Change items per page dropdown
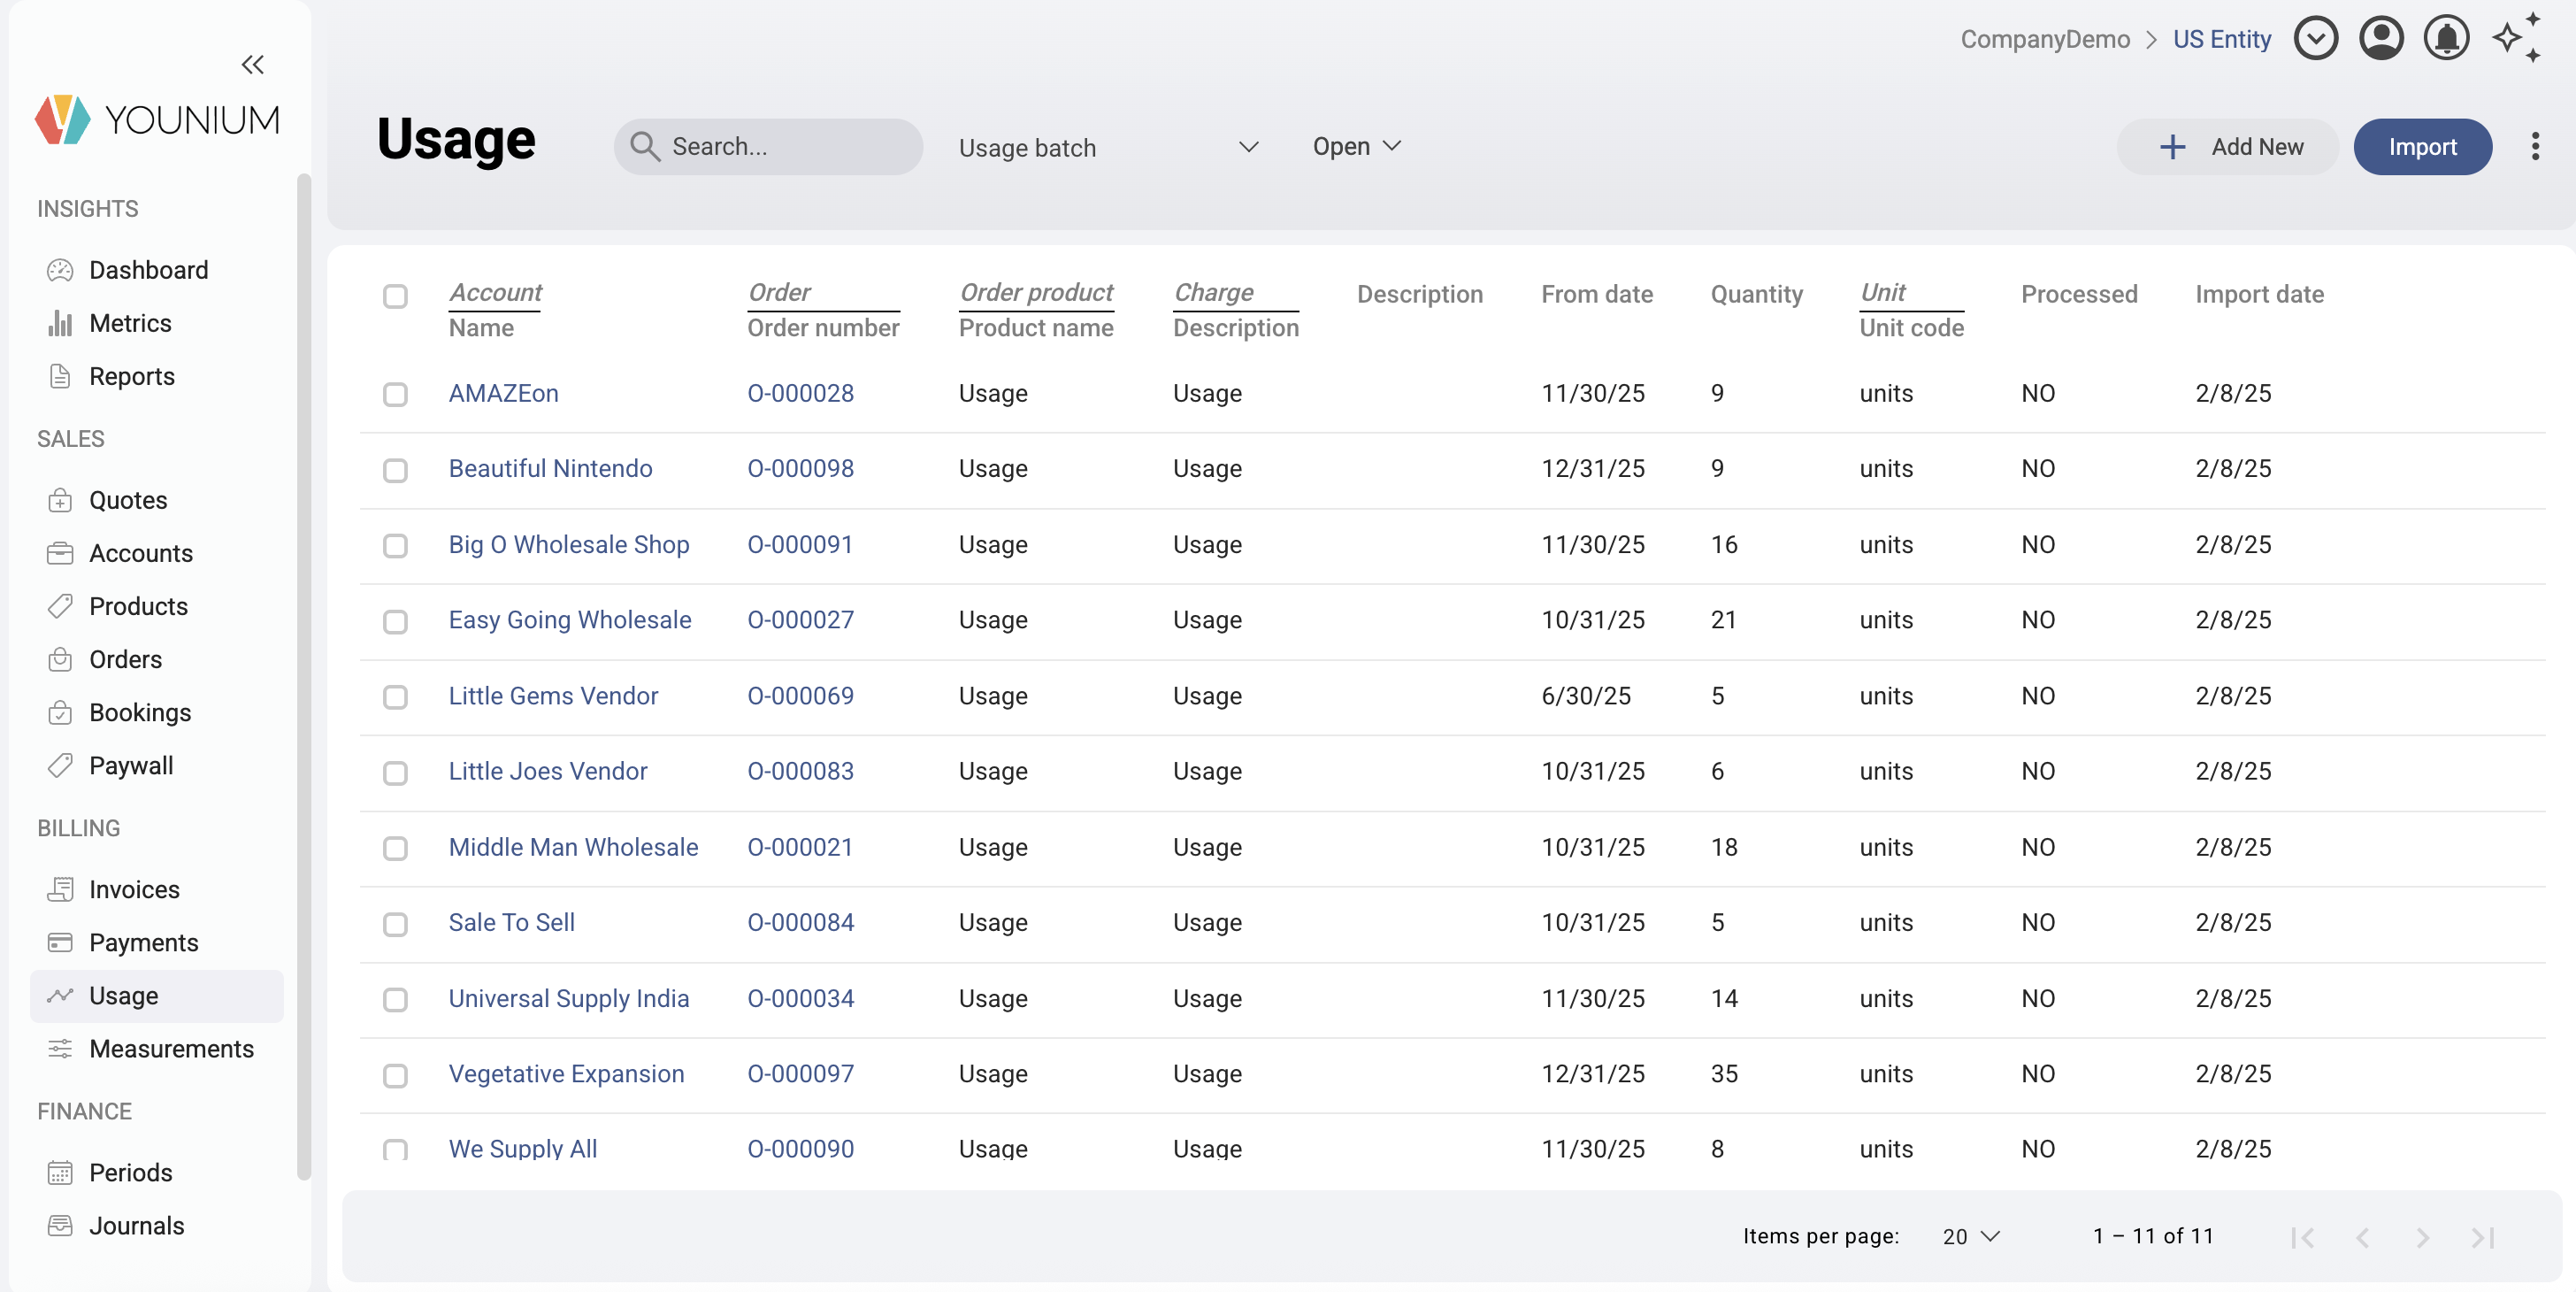Image resolution: width=2576 pixels, height=1292 pixels. pos(1970,1236)
